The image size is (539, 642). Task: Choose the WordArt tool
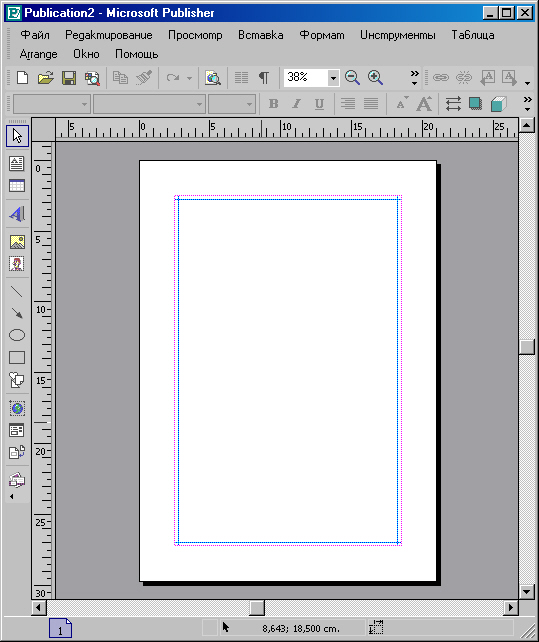[x=17, y=214]
